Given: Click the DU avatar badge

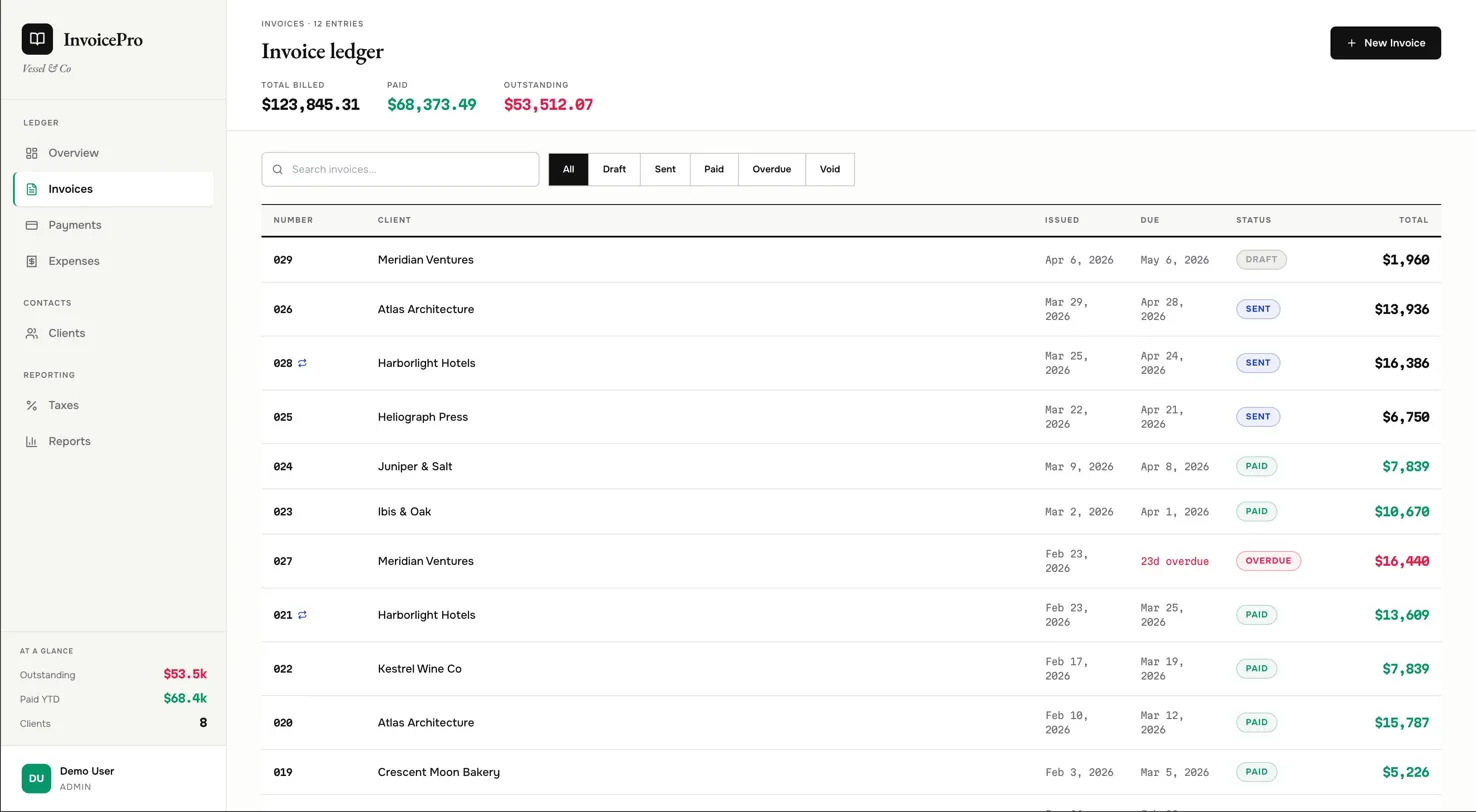Looking at the screenshot, I should pos(36,778).
